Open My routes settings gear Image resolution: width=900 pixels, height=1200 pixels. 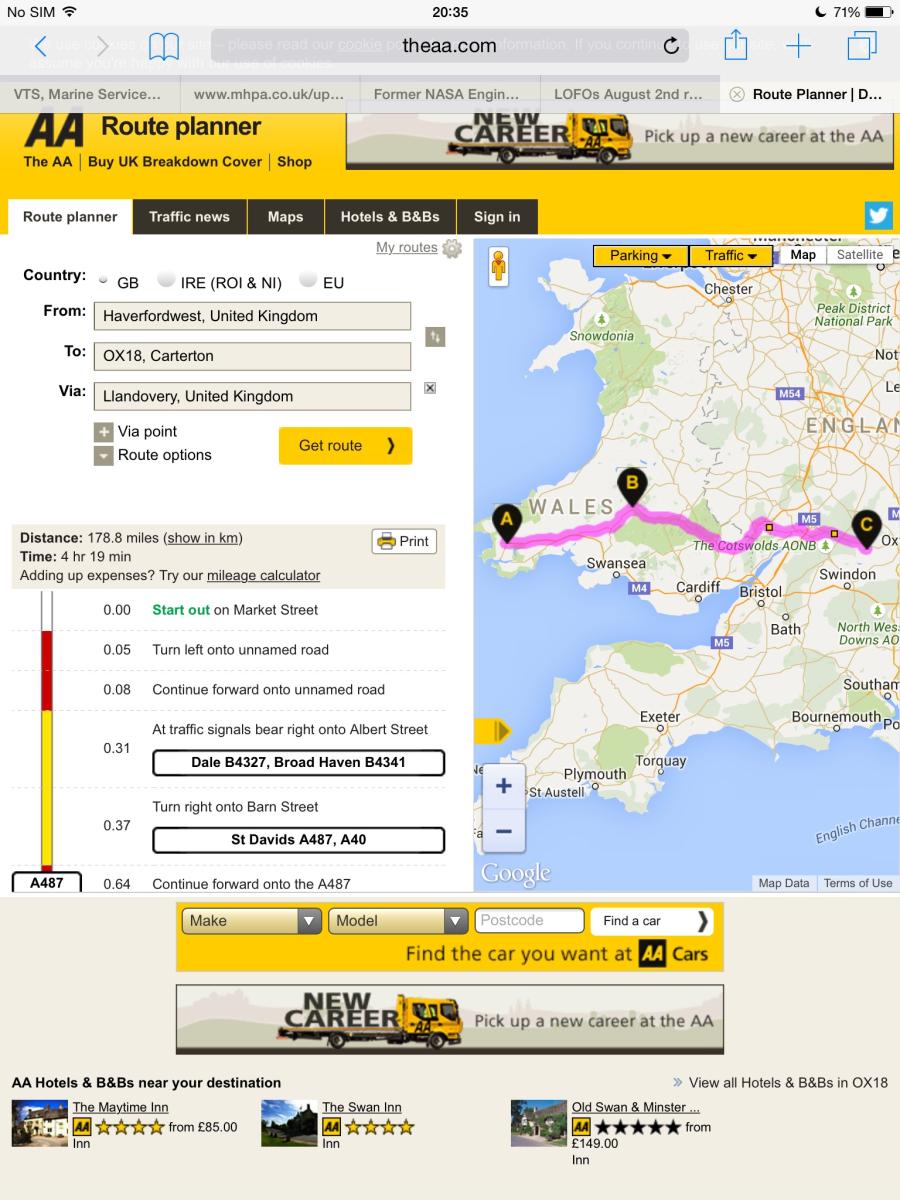[452, 249]
